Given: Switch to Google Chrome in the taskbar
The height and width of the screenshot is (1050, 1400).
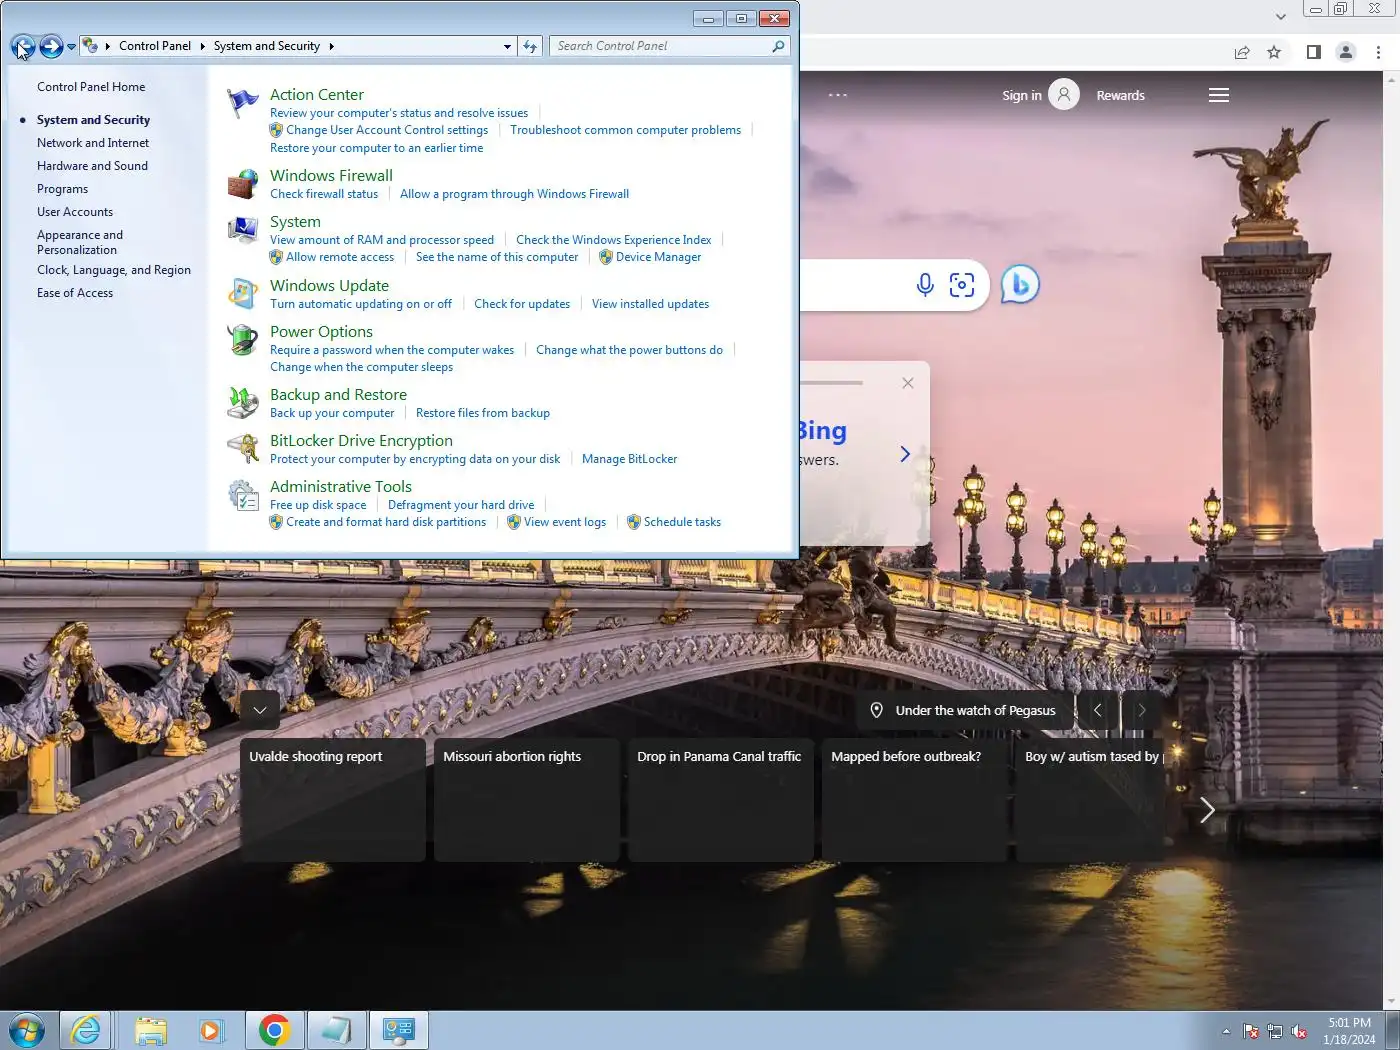Looking at the screenshot, I should click(x=274, y=1030).
